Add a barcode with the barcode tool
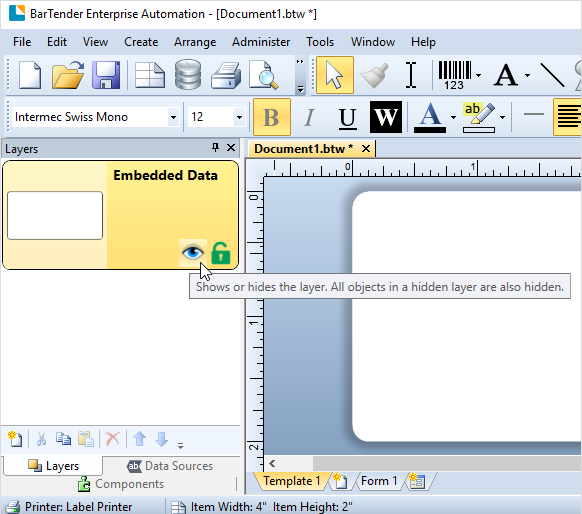This screenshot has width=582, height=514. pyautogui.click(x=455, y=75)
